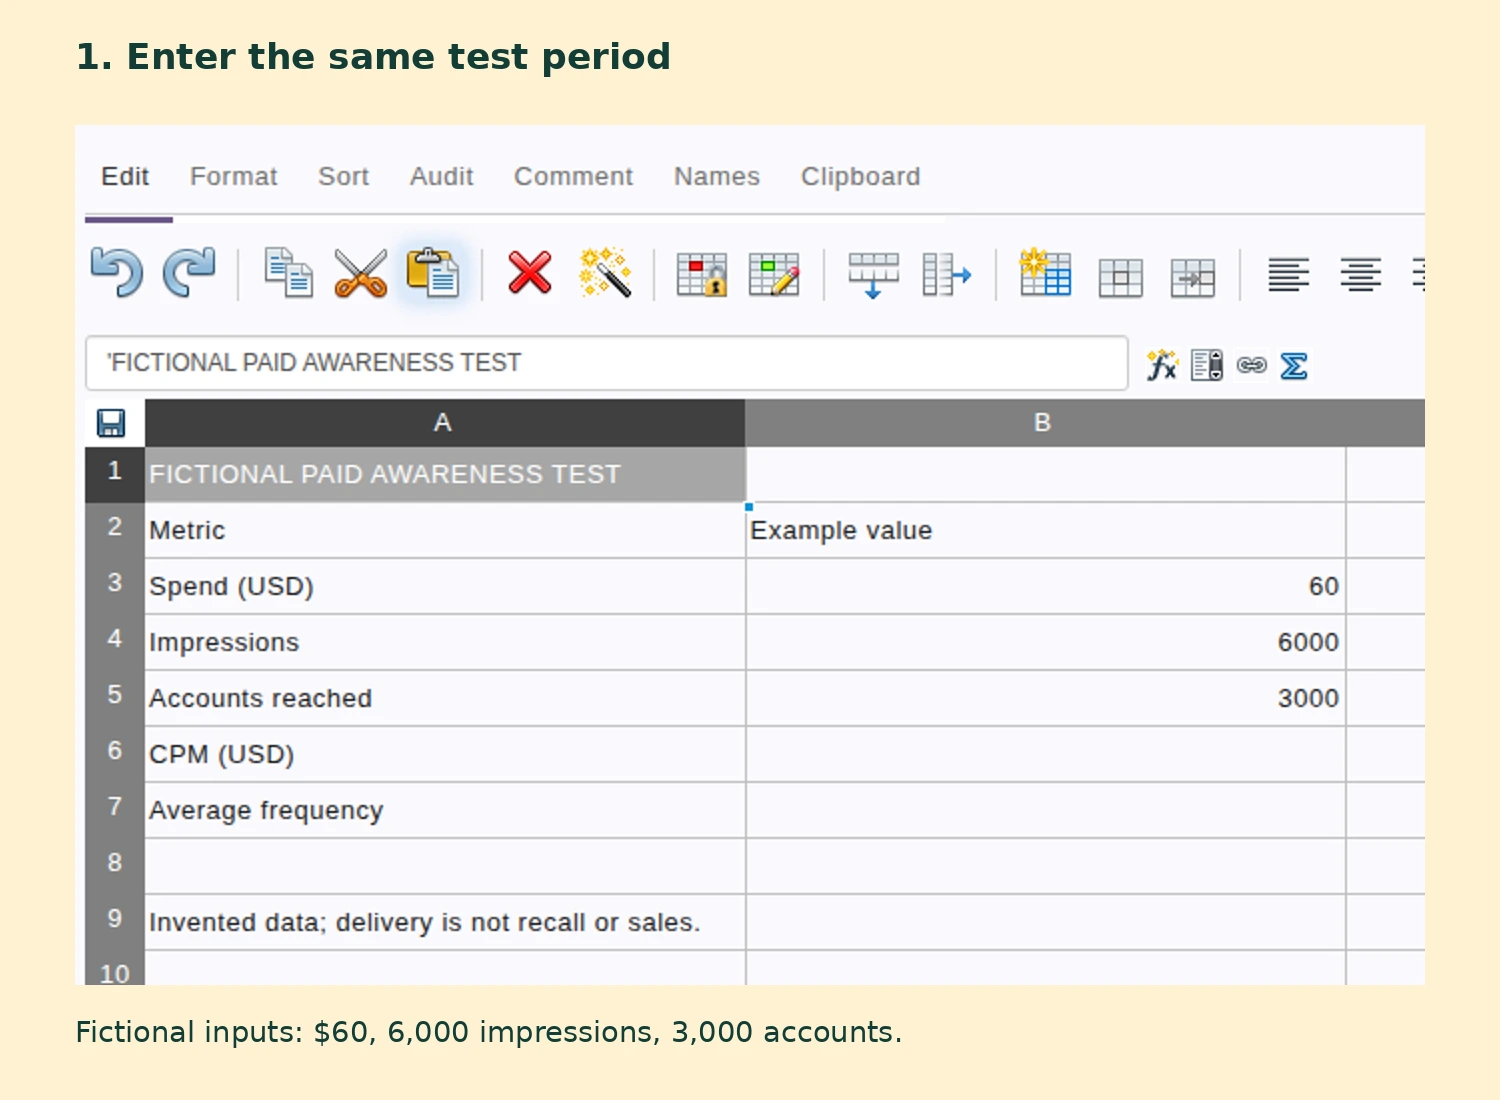The width and height of the screenshot is (1500, 1100).
Task: Select row 3 header
Action: [115, 586]
